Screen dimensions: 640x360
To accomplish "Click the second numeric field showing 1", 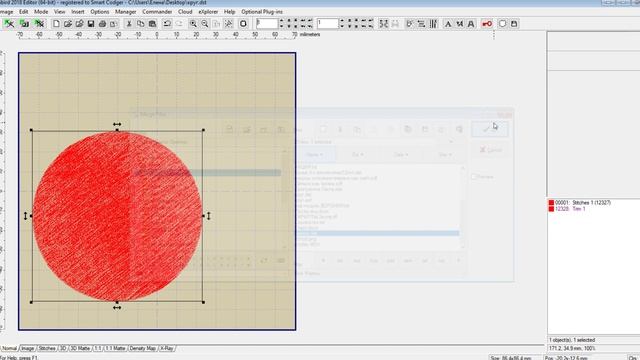I will tap(328, 24).
